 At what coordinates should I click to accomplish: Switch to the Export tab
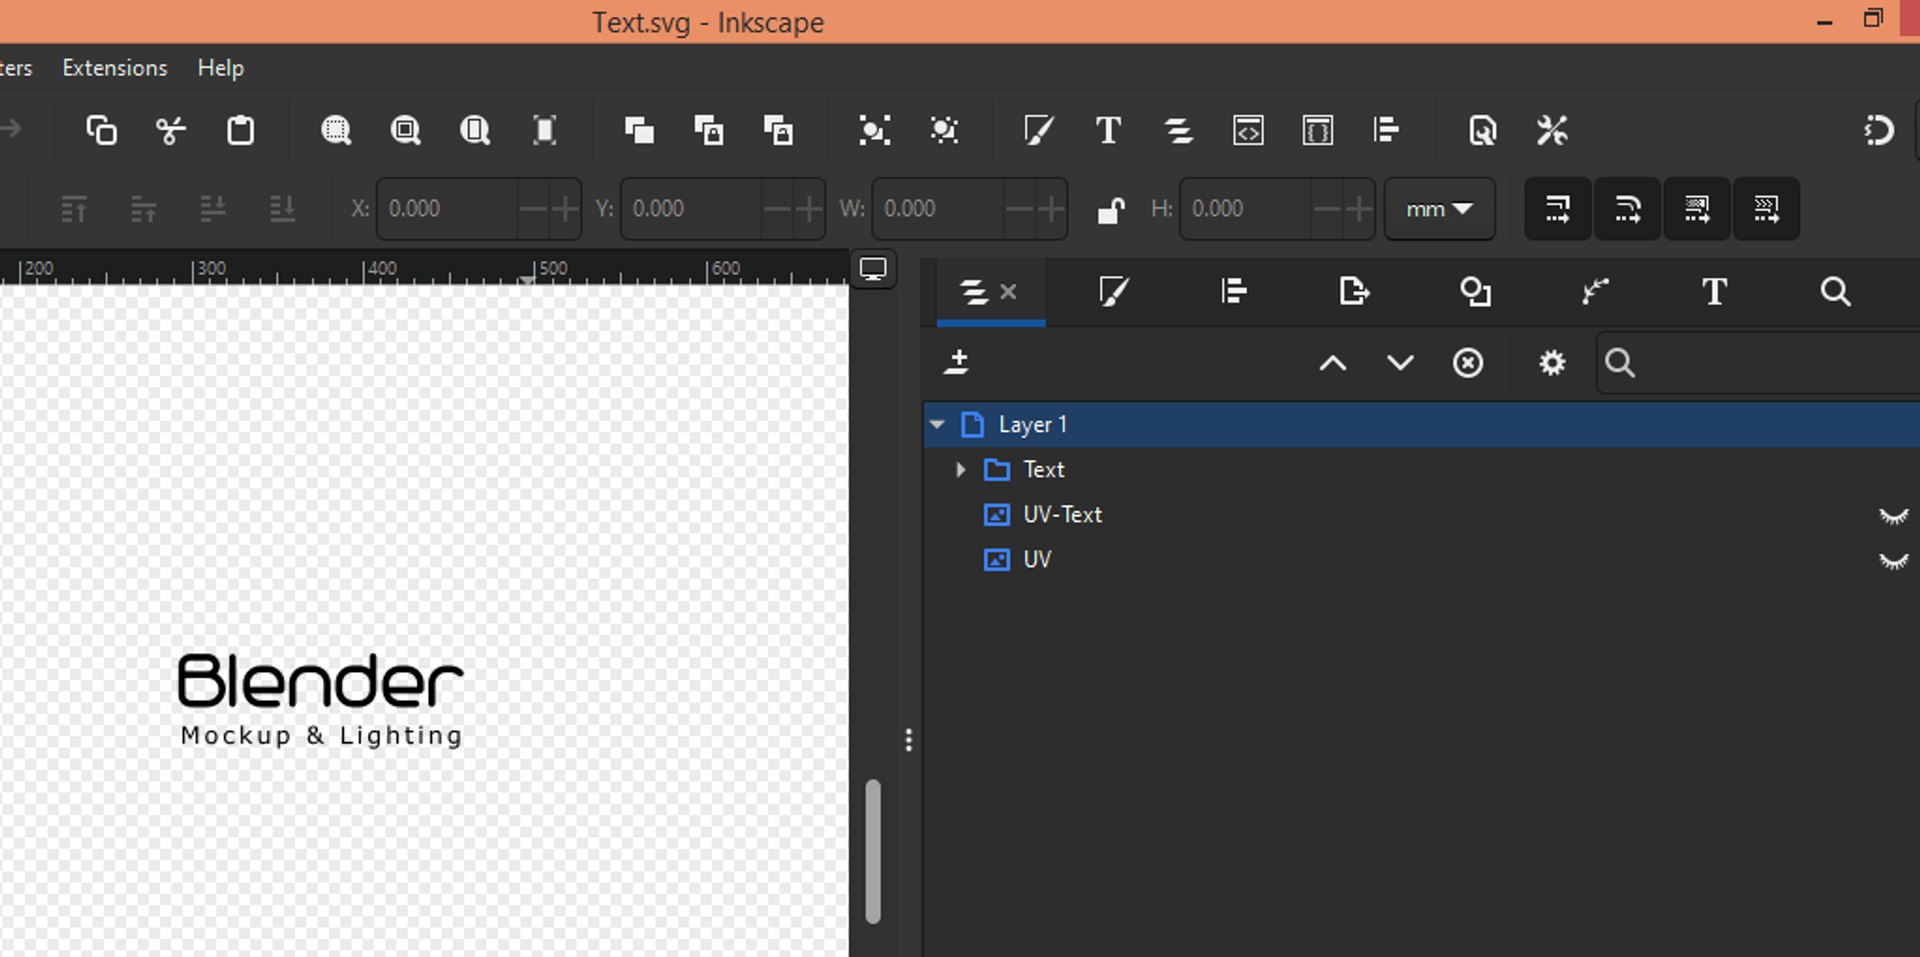1354,292
